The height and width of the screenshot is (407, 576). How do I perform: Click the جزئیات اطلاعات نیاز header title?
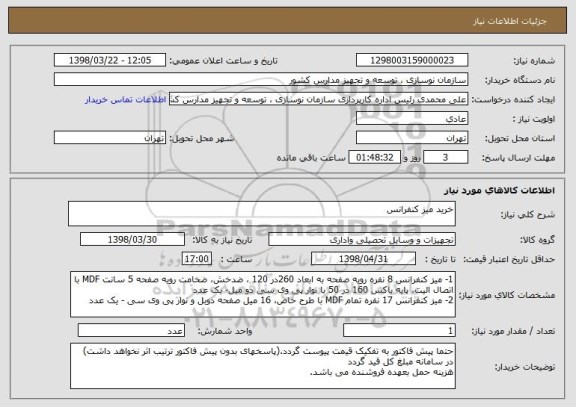click(510, 21)
